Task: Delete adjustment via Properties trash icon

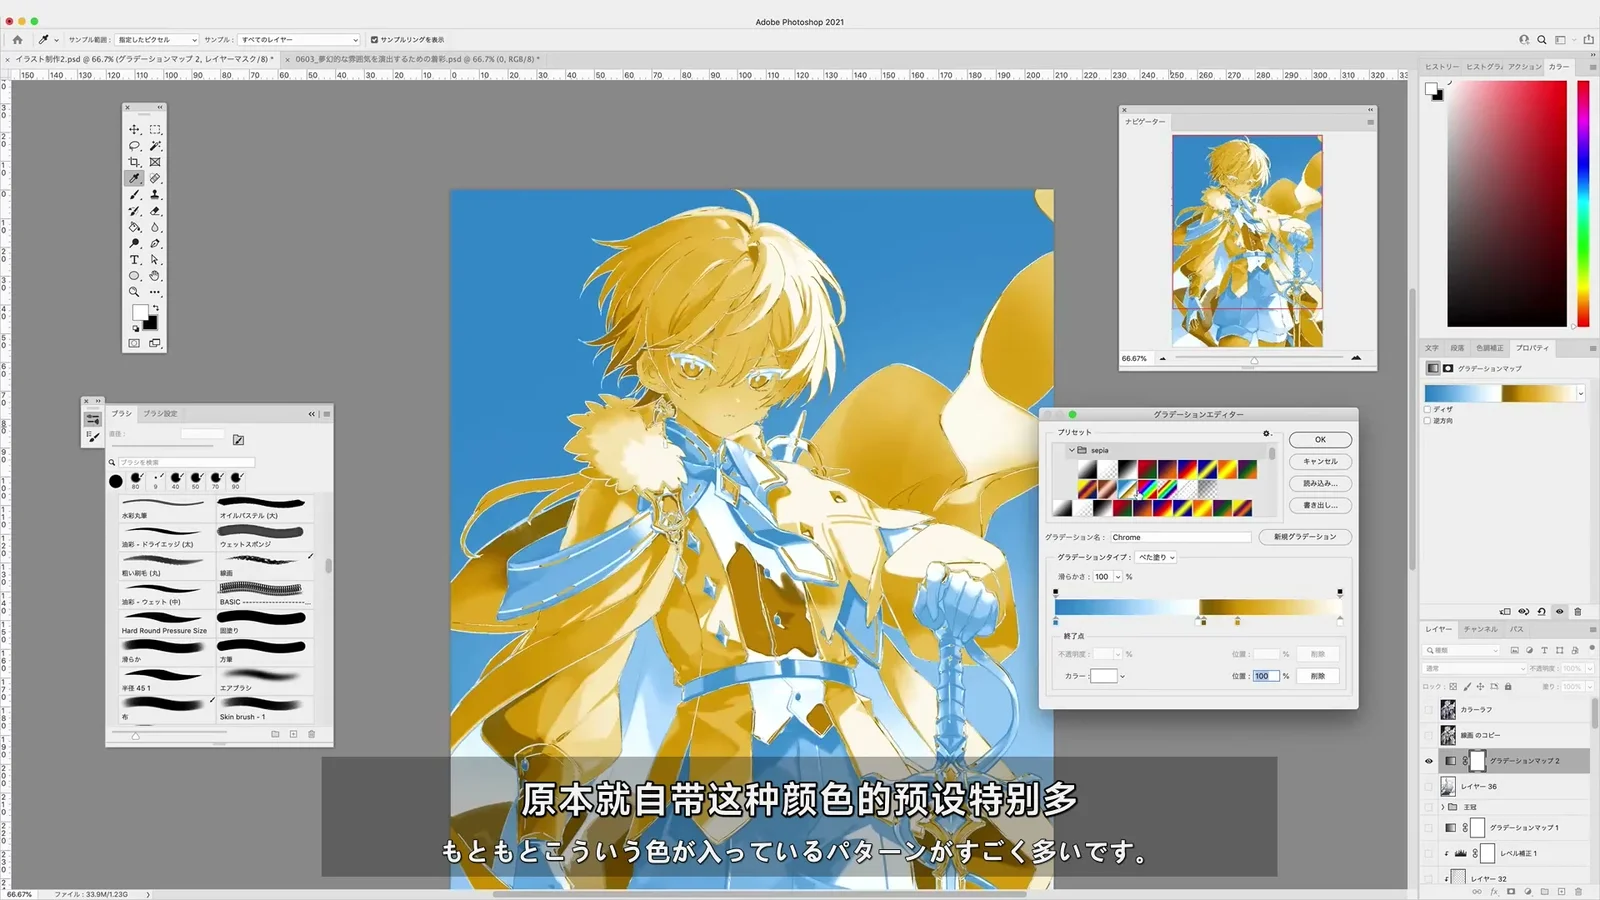Action: pos(1578,611)
